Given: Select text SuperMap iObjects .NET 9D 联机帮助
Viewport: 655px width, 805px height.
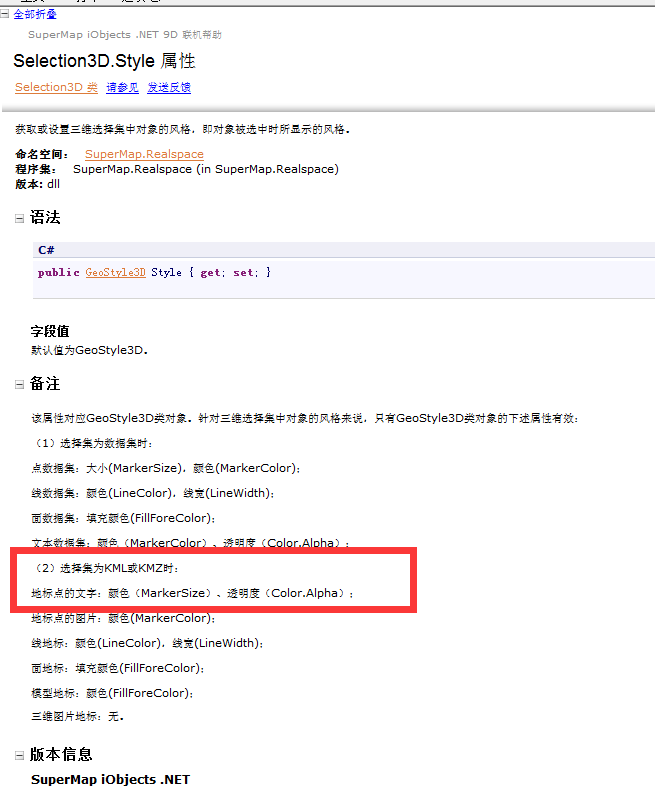Looking at the screenshot, I should click(125, 35).
